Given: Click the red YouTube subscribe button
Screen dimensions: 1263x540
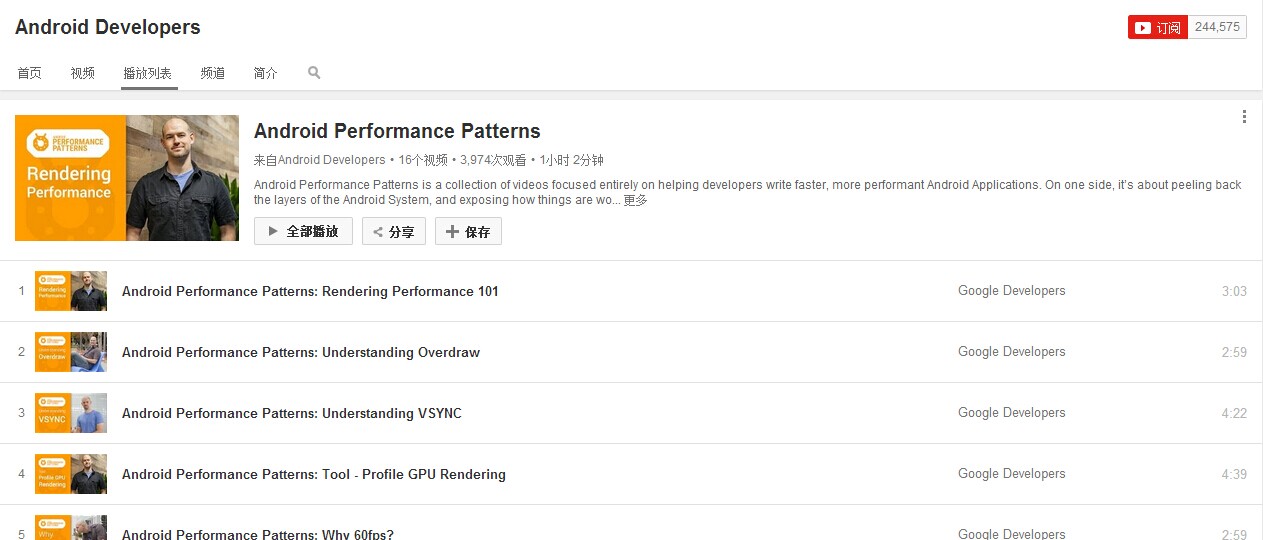Looking at the screenshot, I should coord(1157,28).
